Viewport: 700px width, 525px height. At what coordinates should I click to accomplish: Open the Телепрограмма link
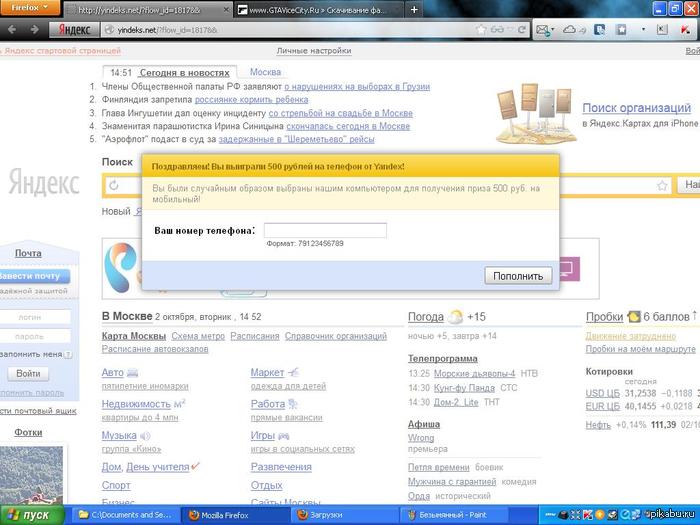click(x=443, y=359)
